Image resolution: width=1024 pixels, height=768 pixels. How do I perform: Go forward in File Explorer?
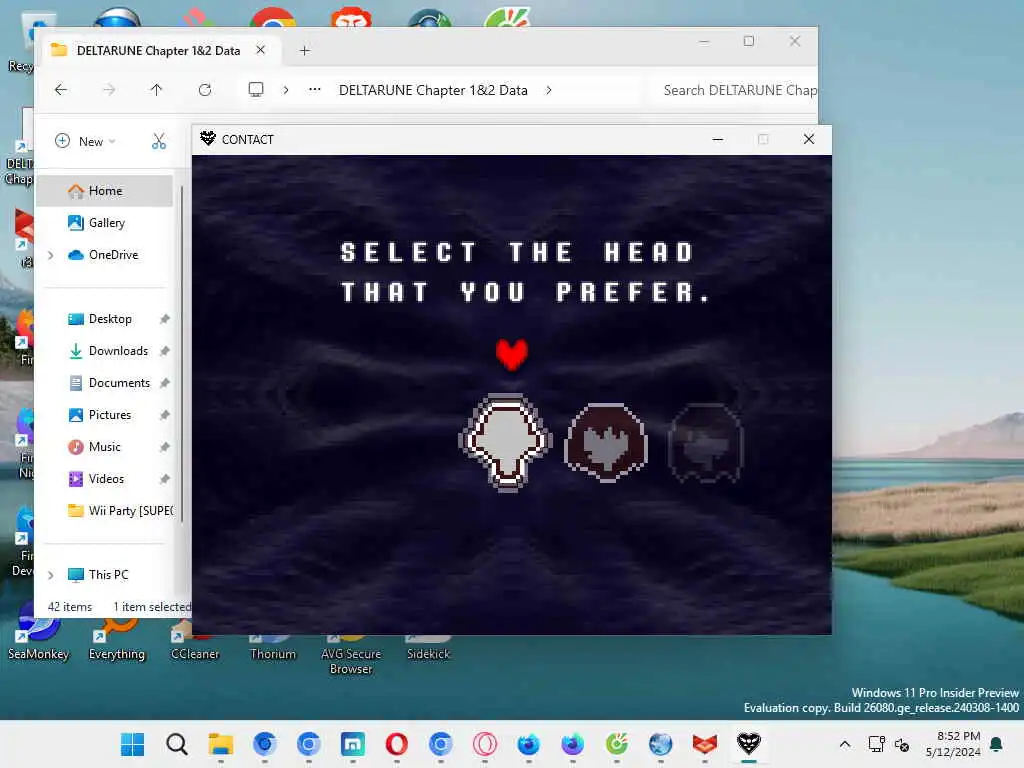(x=109, y=90)
